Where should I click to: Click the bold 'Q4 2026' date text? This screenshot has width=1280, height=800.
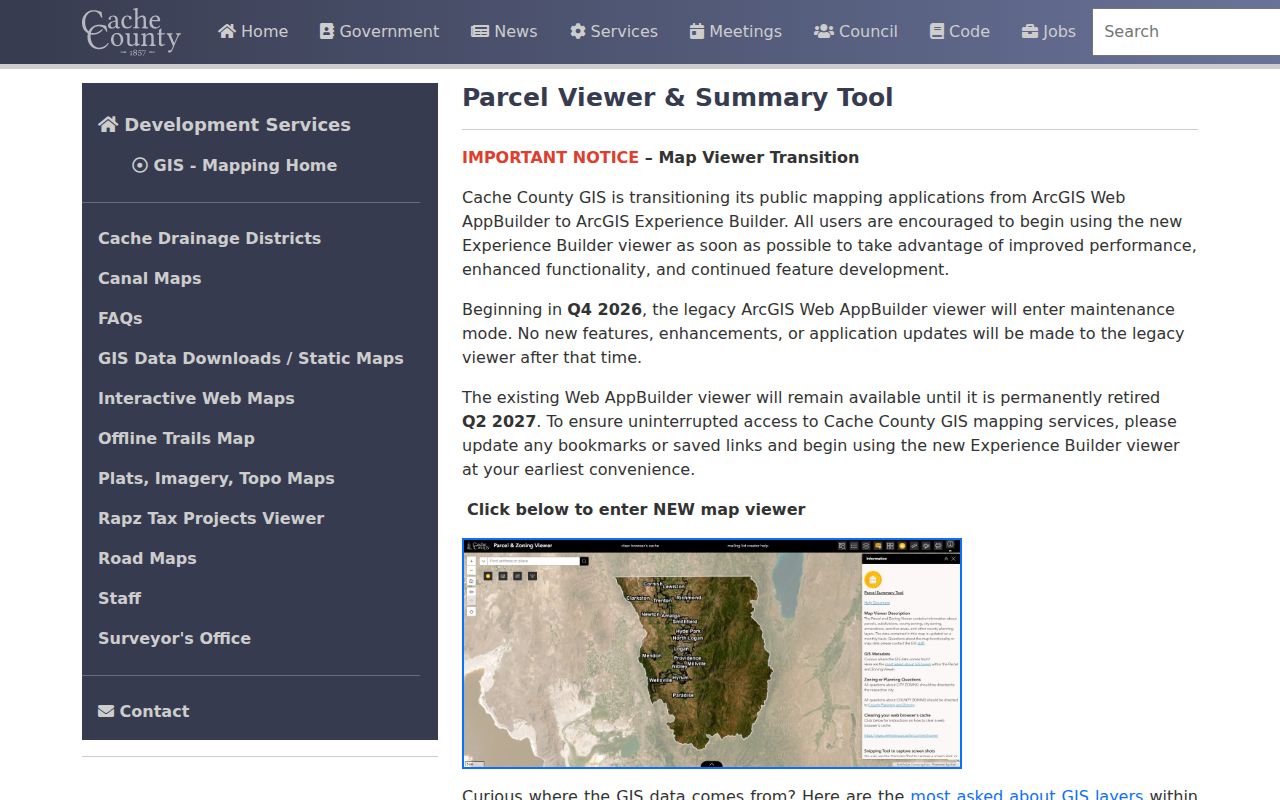[x=604, y=309]
